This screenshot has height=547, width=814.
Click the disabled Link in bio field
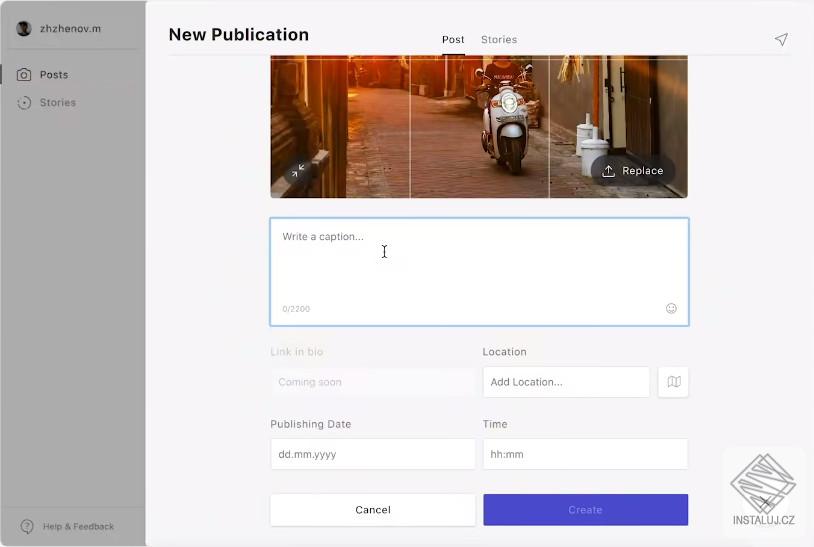pos(373,382)
